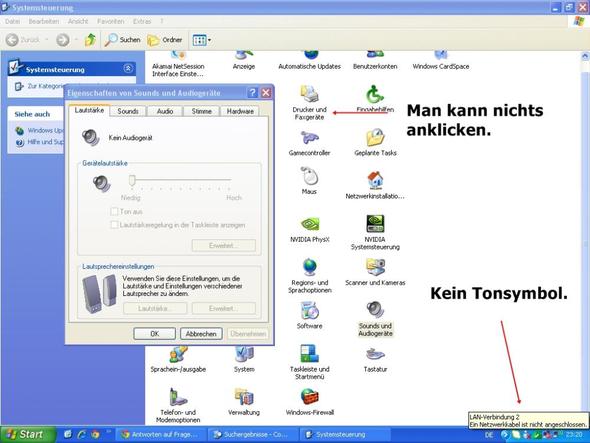Click the Abbrechen button
Viewport: 590px width, 443px height.
pos(201,334)
